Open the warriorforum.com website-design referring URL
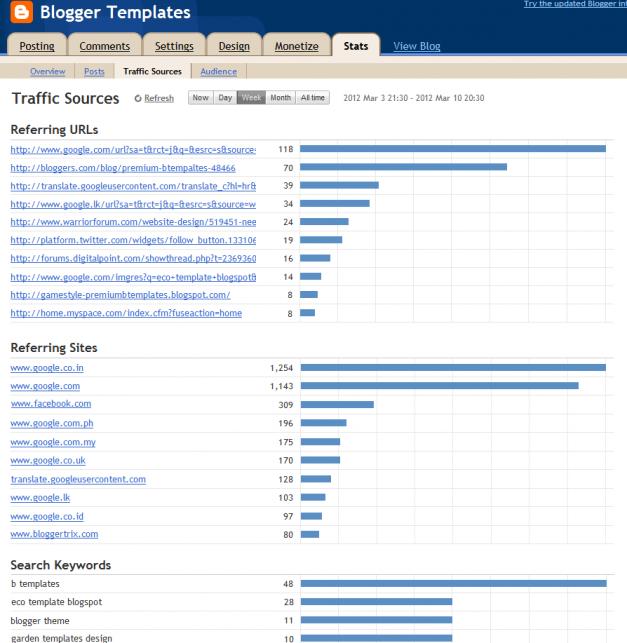Screen dimensions: 627x643 (133, 222)
